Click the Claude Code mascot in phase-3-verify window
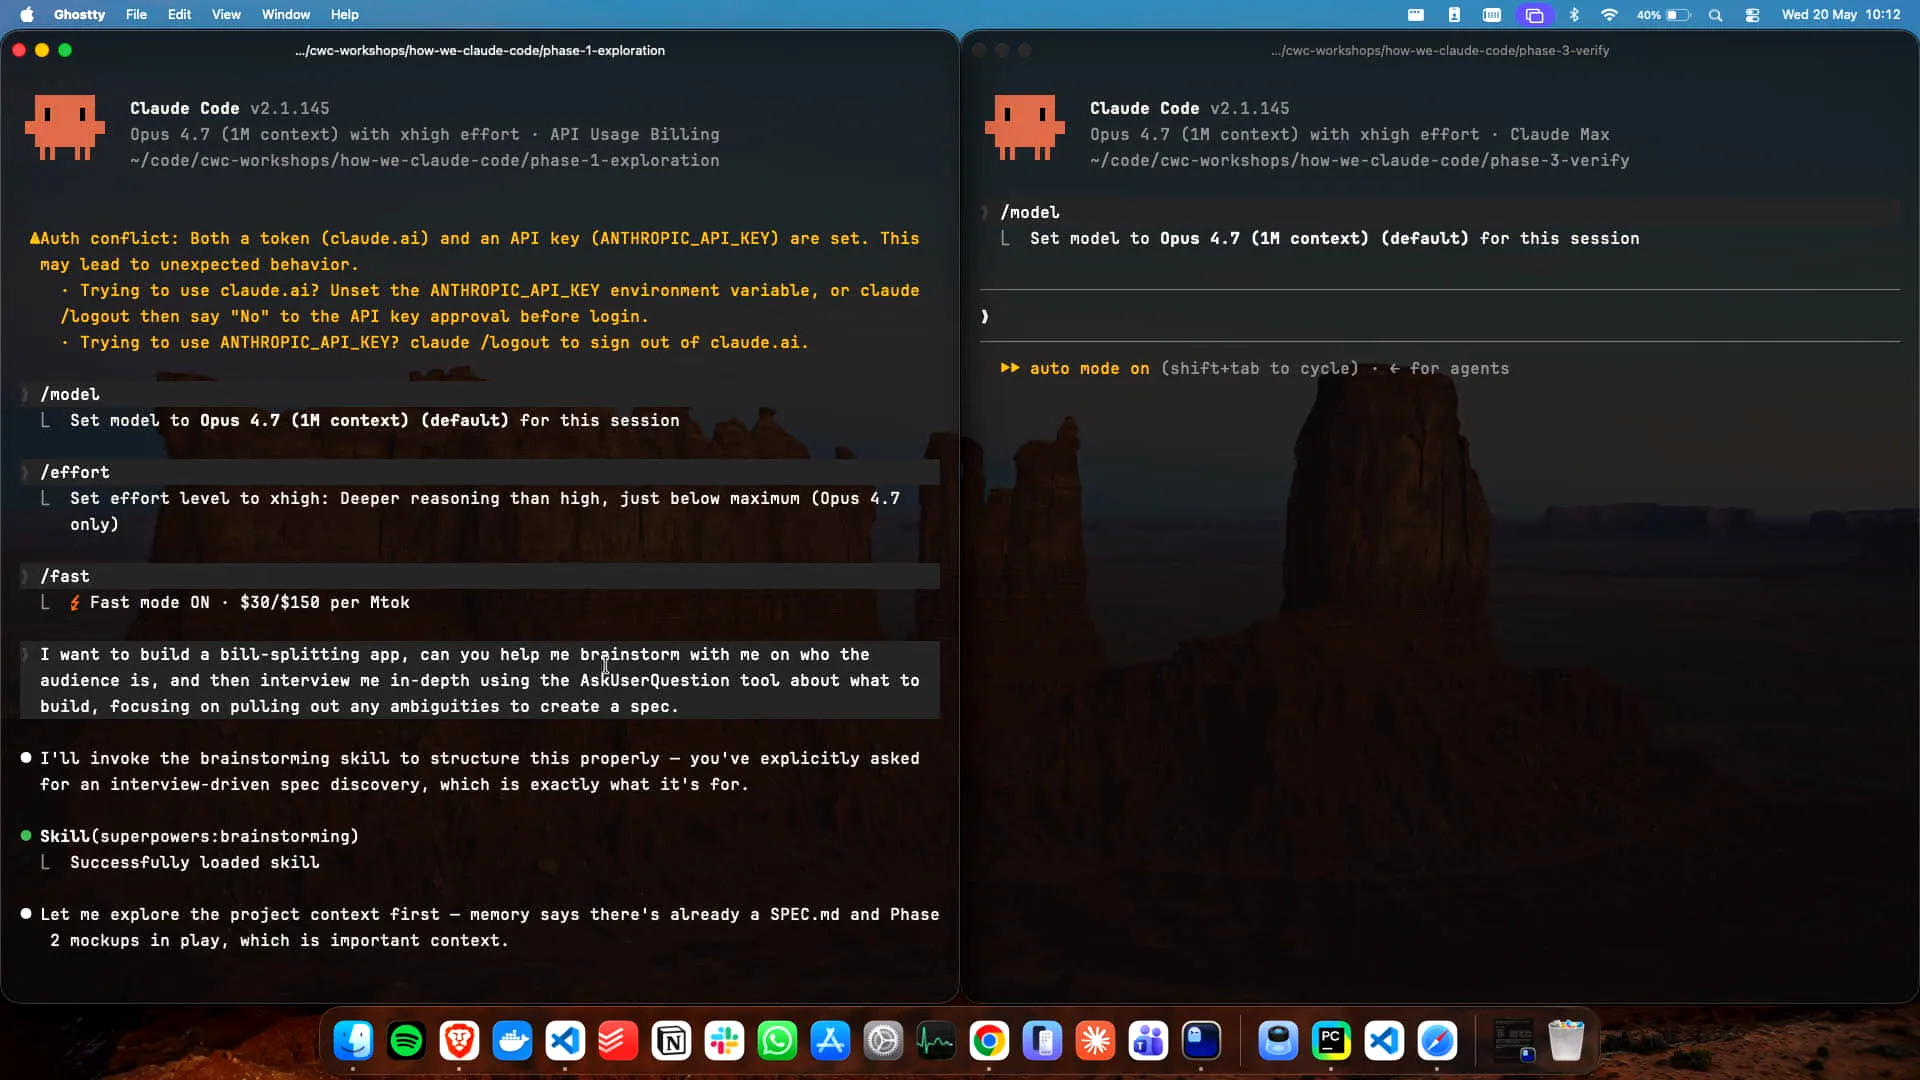This screenshot has height=1080, width=1920. click(x=1025, y=127)
